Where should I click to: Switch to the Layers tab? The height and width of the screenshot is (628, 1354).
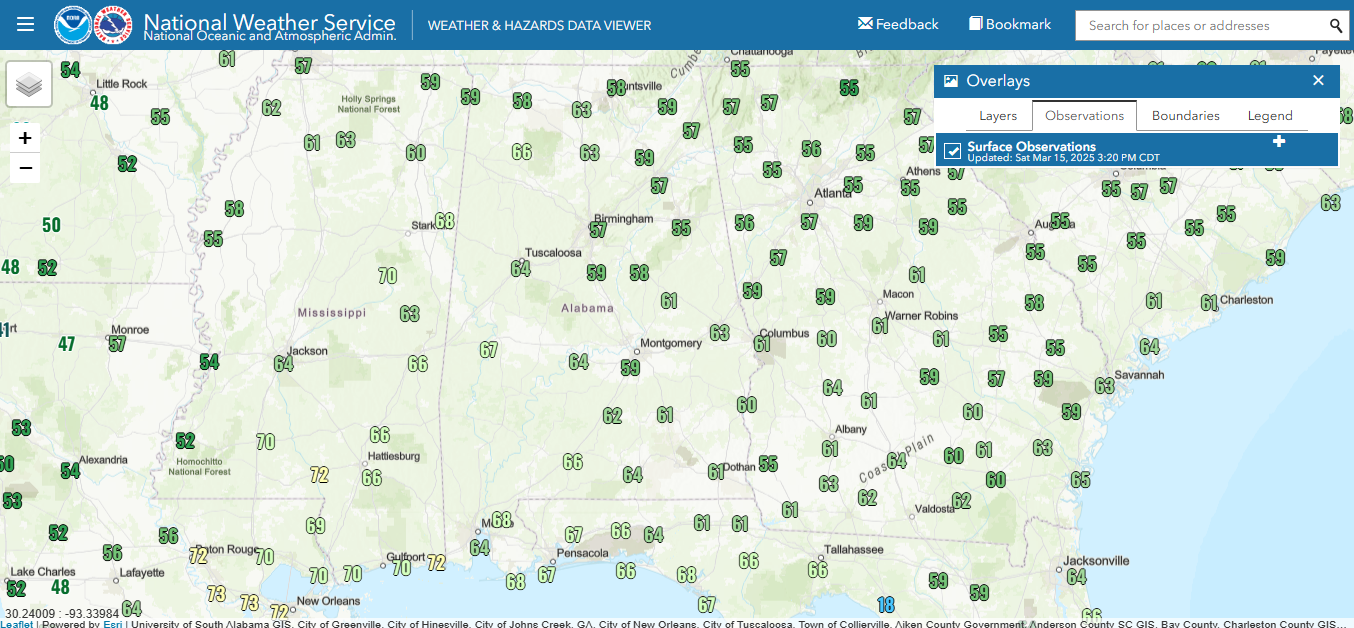[997, 116]
